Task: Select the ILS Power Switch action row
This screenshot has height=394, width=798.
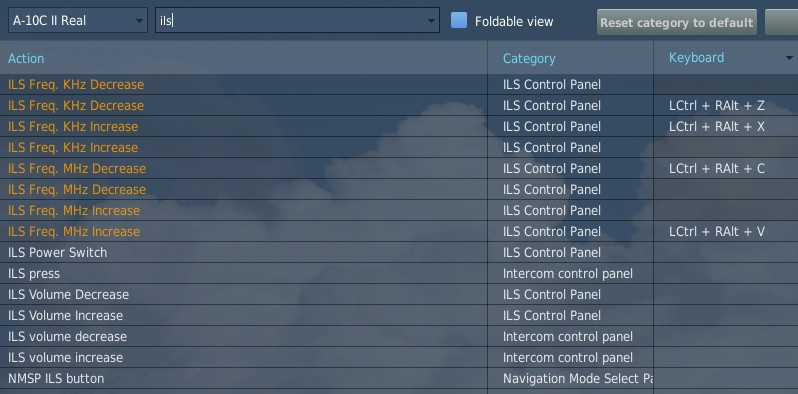Action: [244, 252]
